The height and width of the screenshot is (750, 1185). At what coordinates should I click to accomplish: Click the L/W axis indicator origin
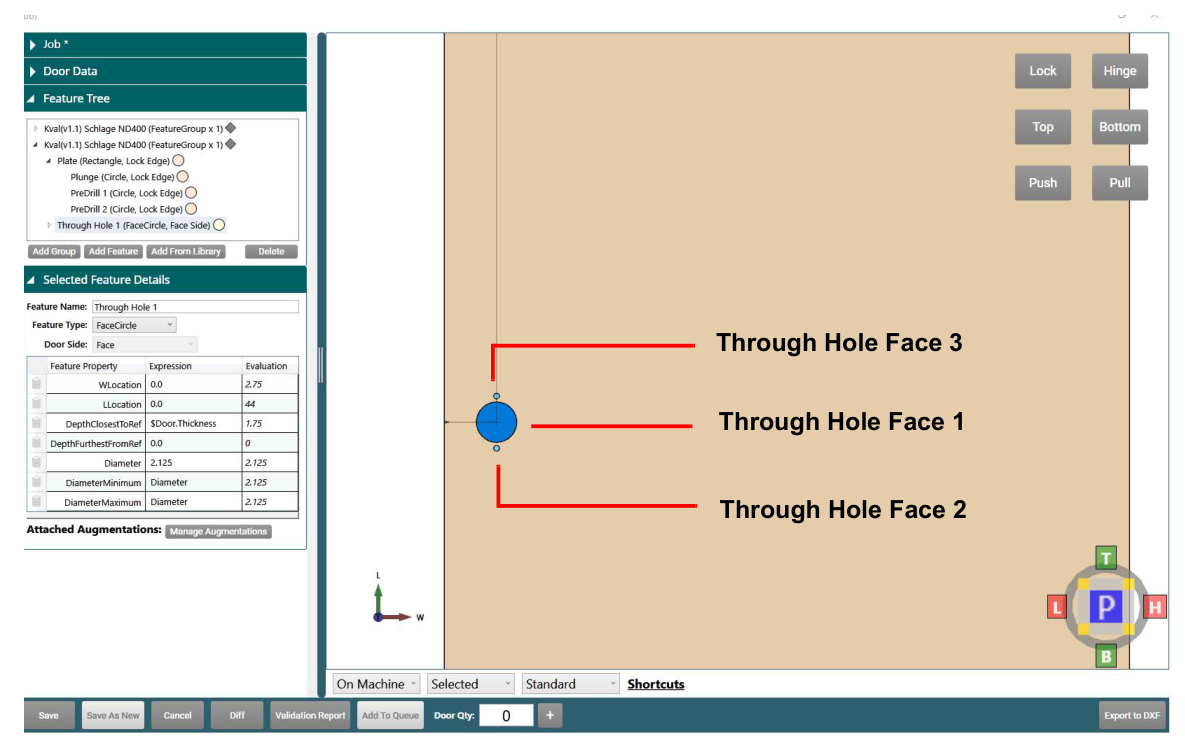[x=378, y=617]
